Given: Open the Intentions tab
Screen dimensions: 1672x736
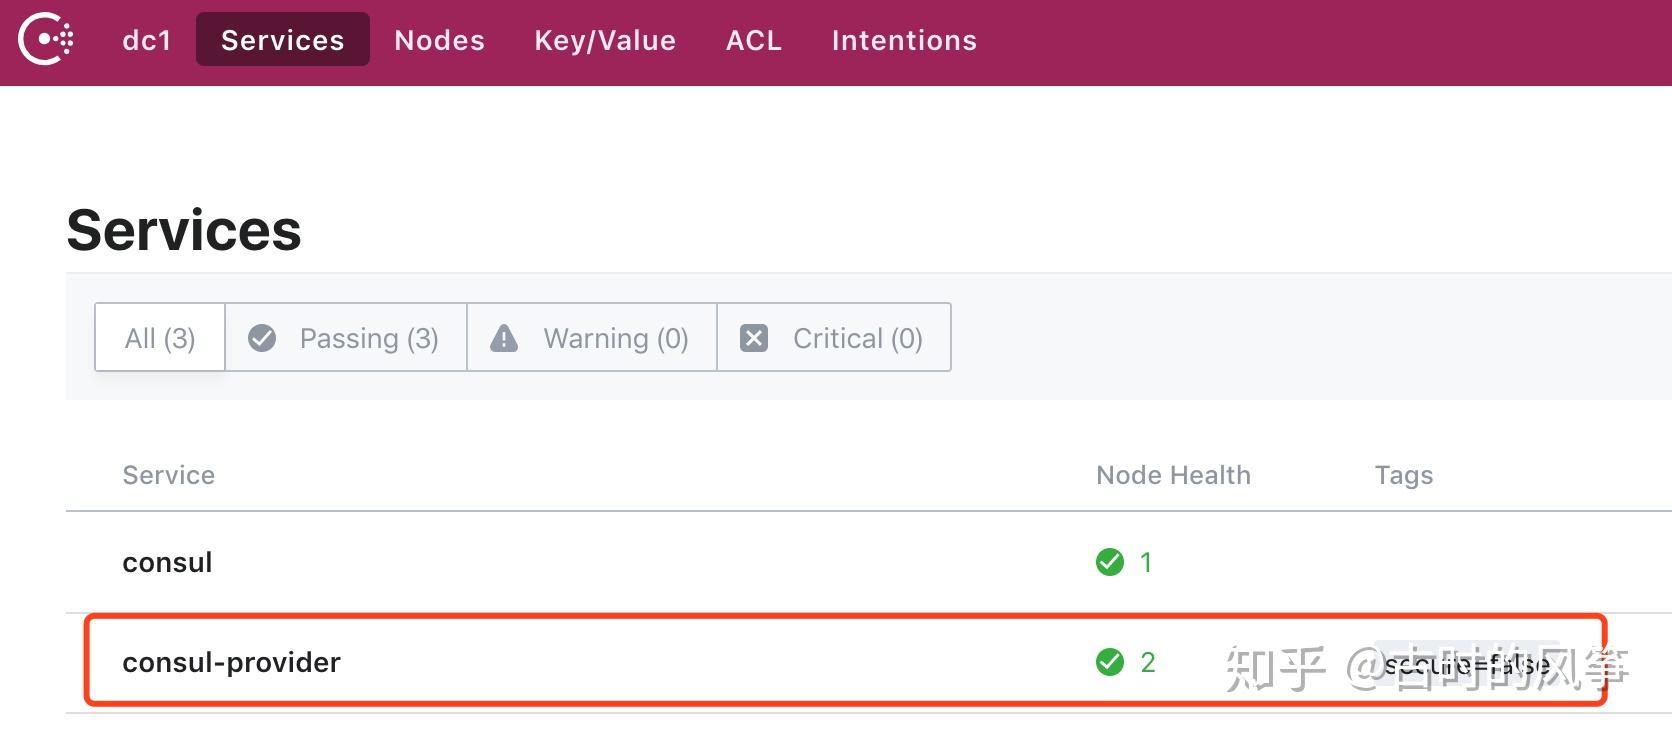Looking at the screenshot, I should 904,40.
